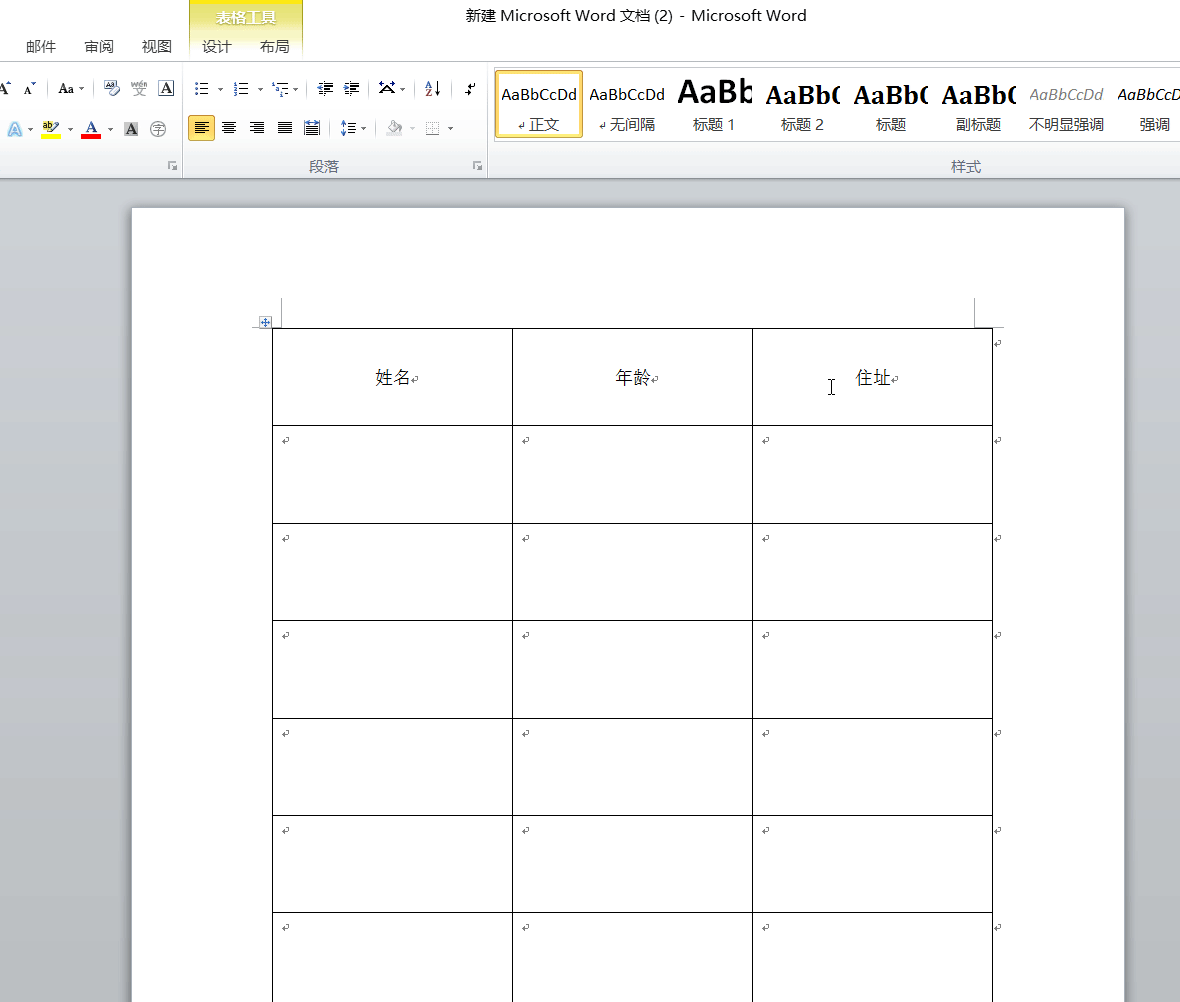This screenshot has width=1180, height=1002.
Task: Open the 设计 table tools tab
Action: click(217, 47)
